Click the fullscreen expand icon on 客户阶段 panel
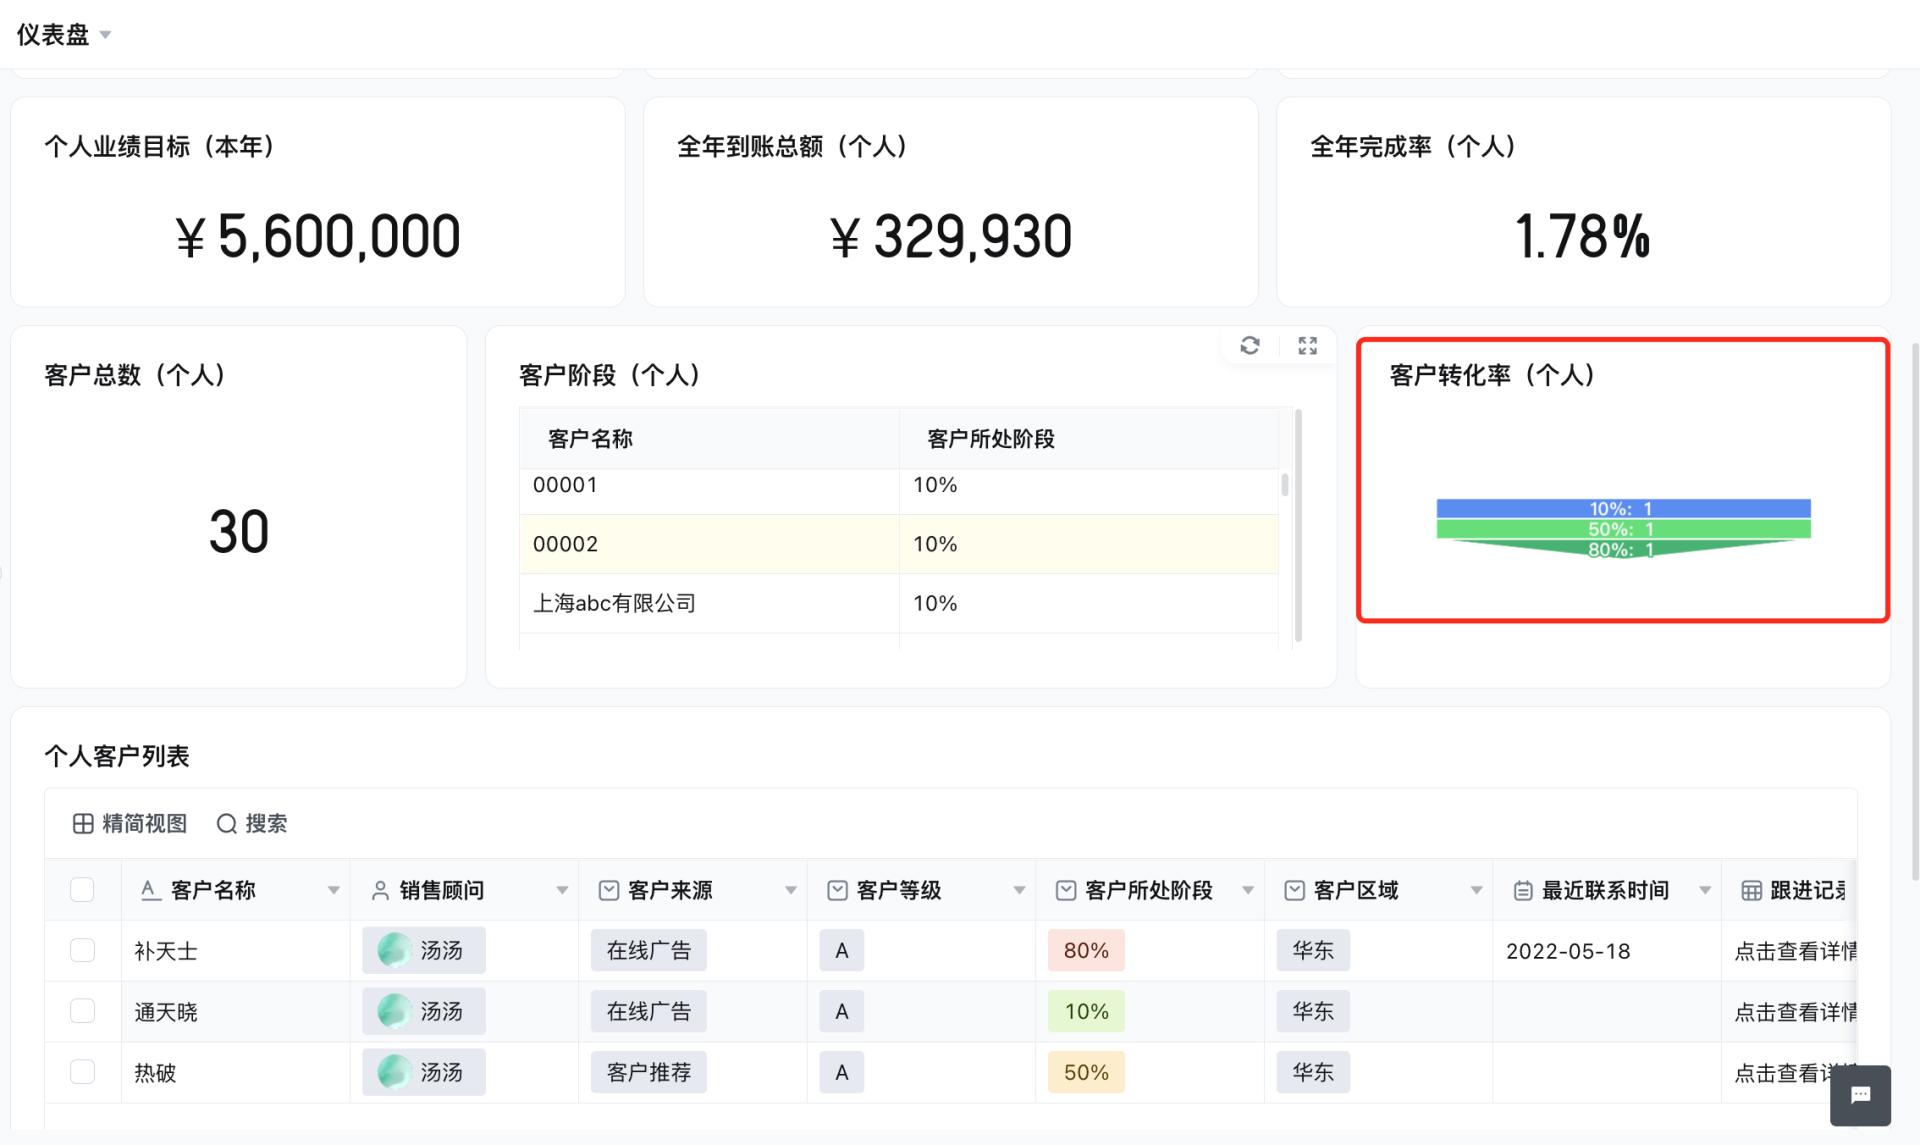The image size is (1920, 1145). (1307, 346)
